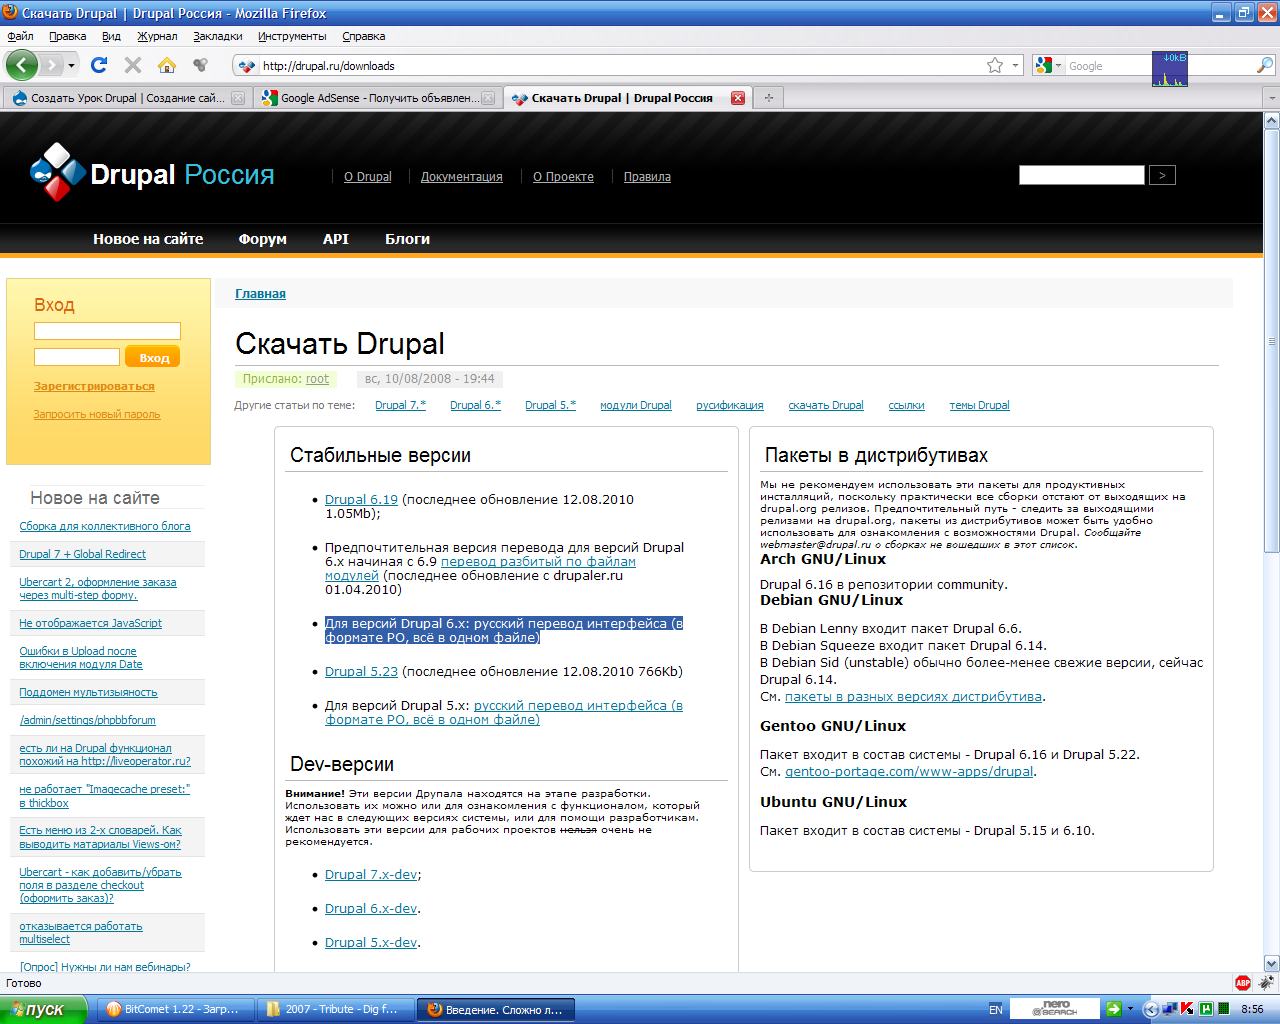Open the Правила header link
The width and height of the screenshot is (1280, 1024).
[x=647, y=177]
